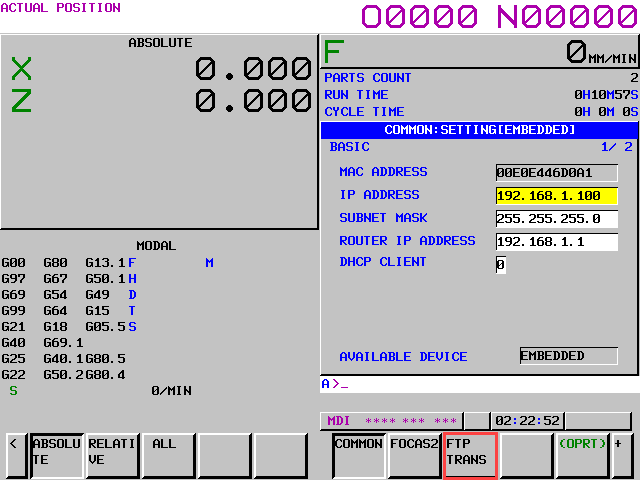Image resolution: width=640 pixels, height=480 pixels.
Task: Select the ALL position softkey
Action: point(169,456)
